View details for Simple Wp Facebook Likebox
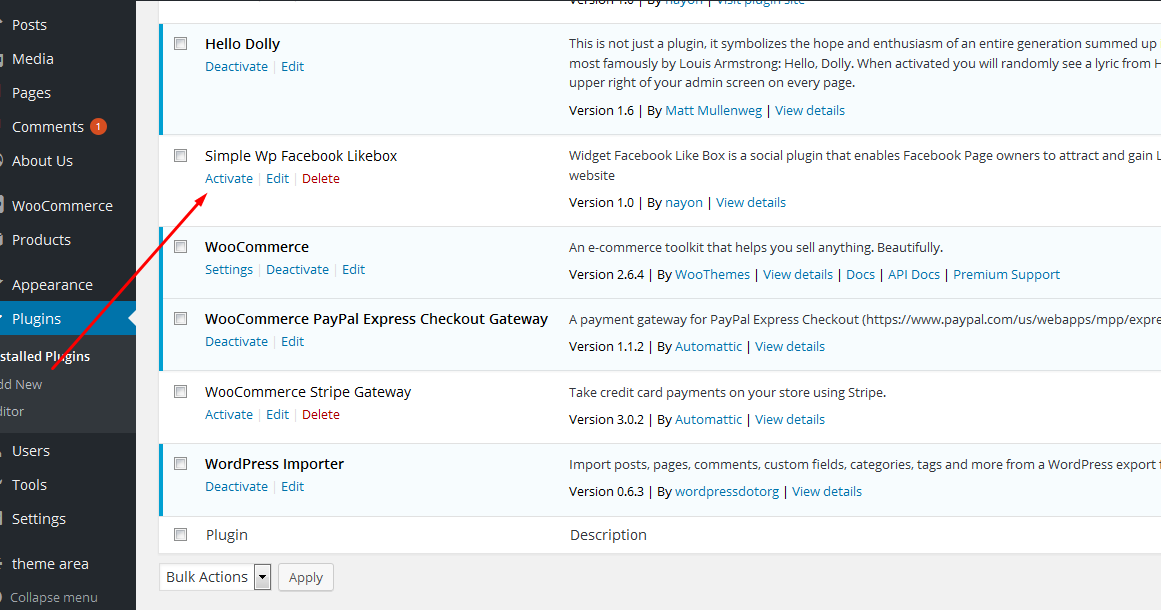Viewport: 1161px width, 610px height. pos(751,202)
